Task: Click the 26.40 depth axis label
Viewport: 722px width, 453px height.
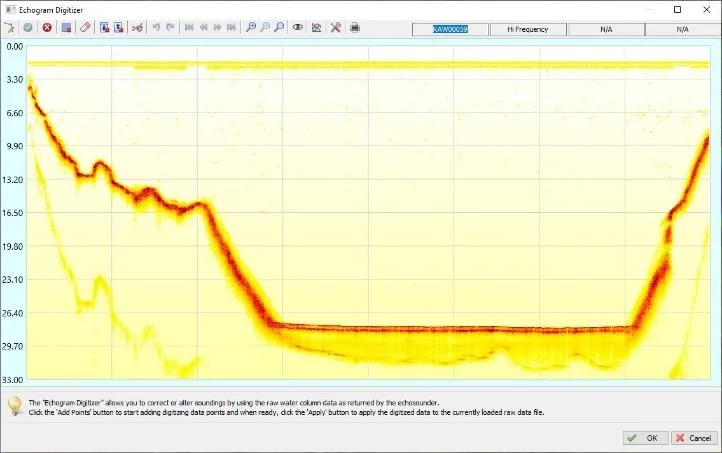Action: coord(12,313)
